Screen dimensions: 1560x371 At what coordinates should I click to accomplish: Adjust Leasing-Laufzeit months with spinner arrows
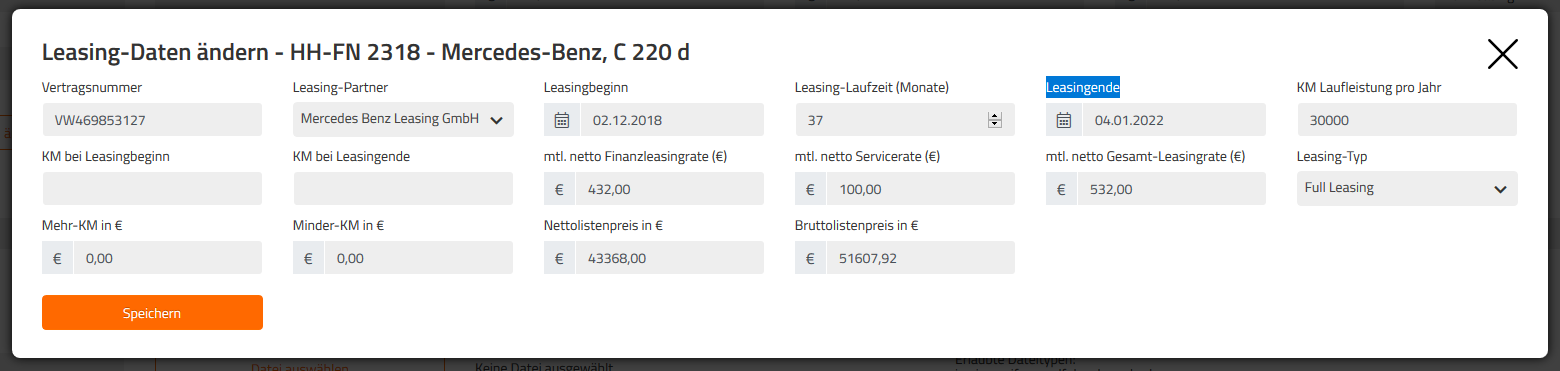tap(995, 120)
